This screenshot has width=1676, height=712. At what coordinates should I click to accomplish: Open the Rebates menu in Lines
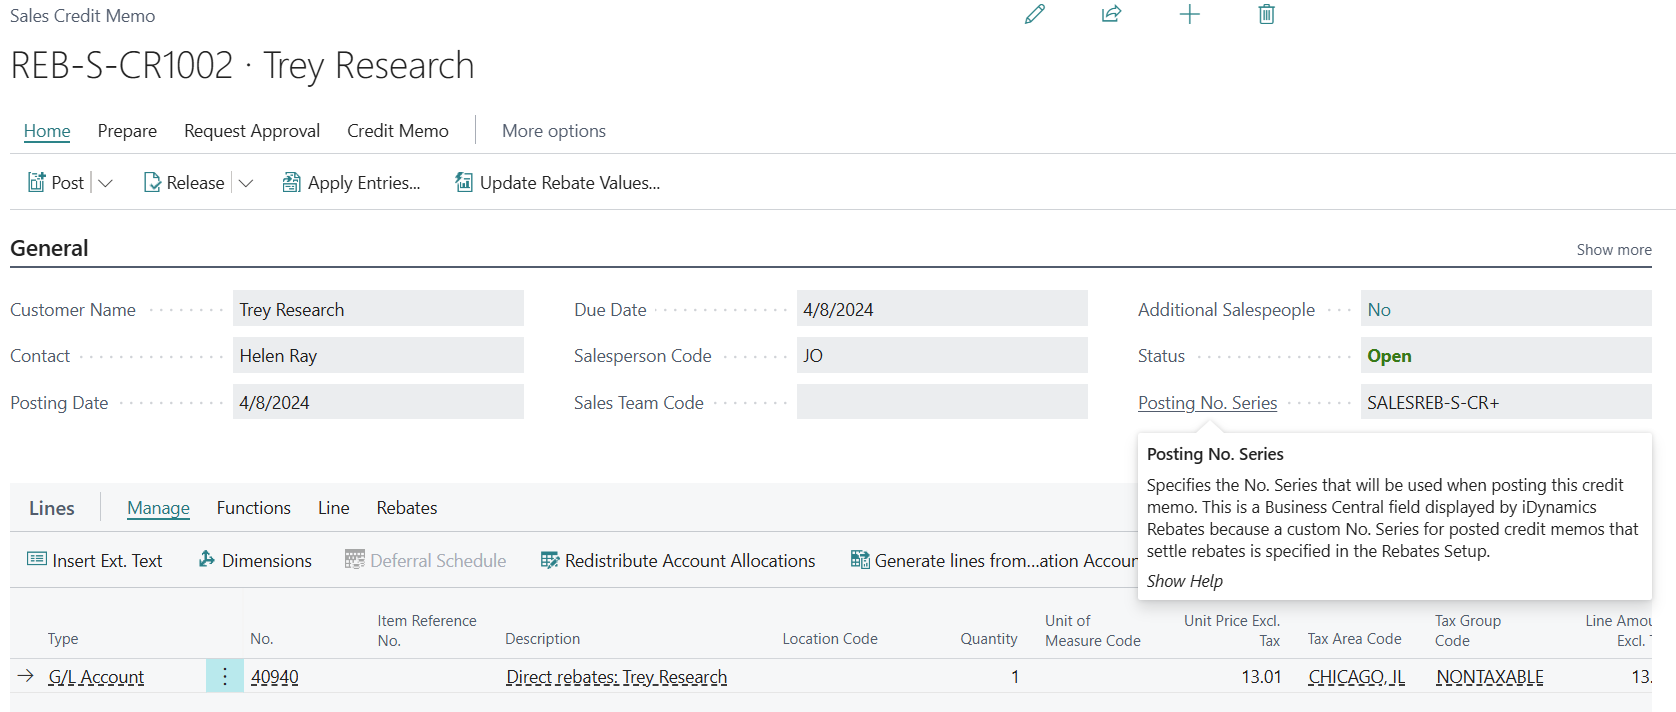tap(406, 508)
